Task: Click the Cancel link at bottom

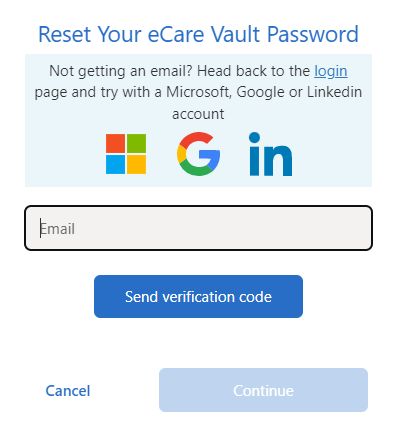Action: 68,391
